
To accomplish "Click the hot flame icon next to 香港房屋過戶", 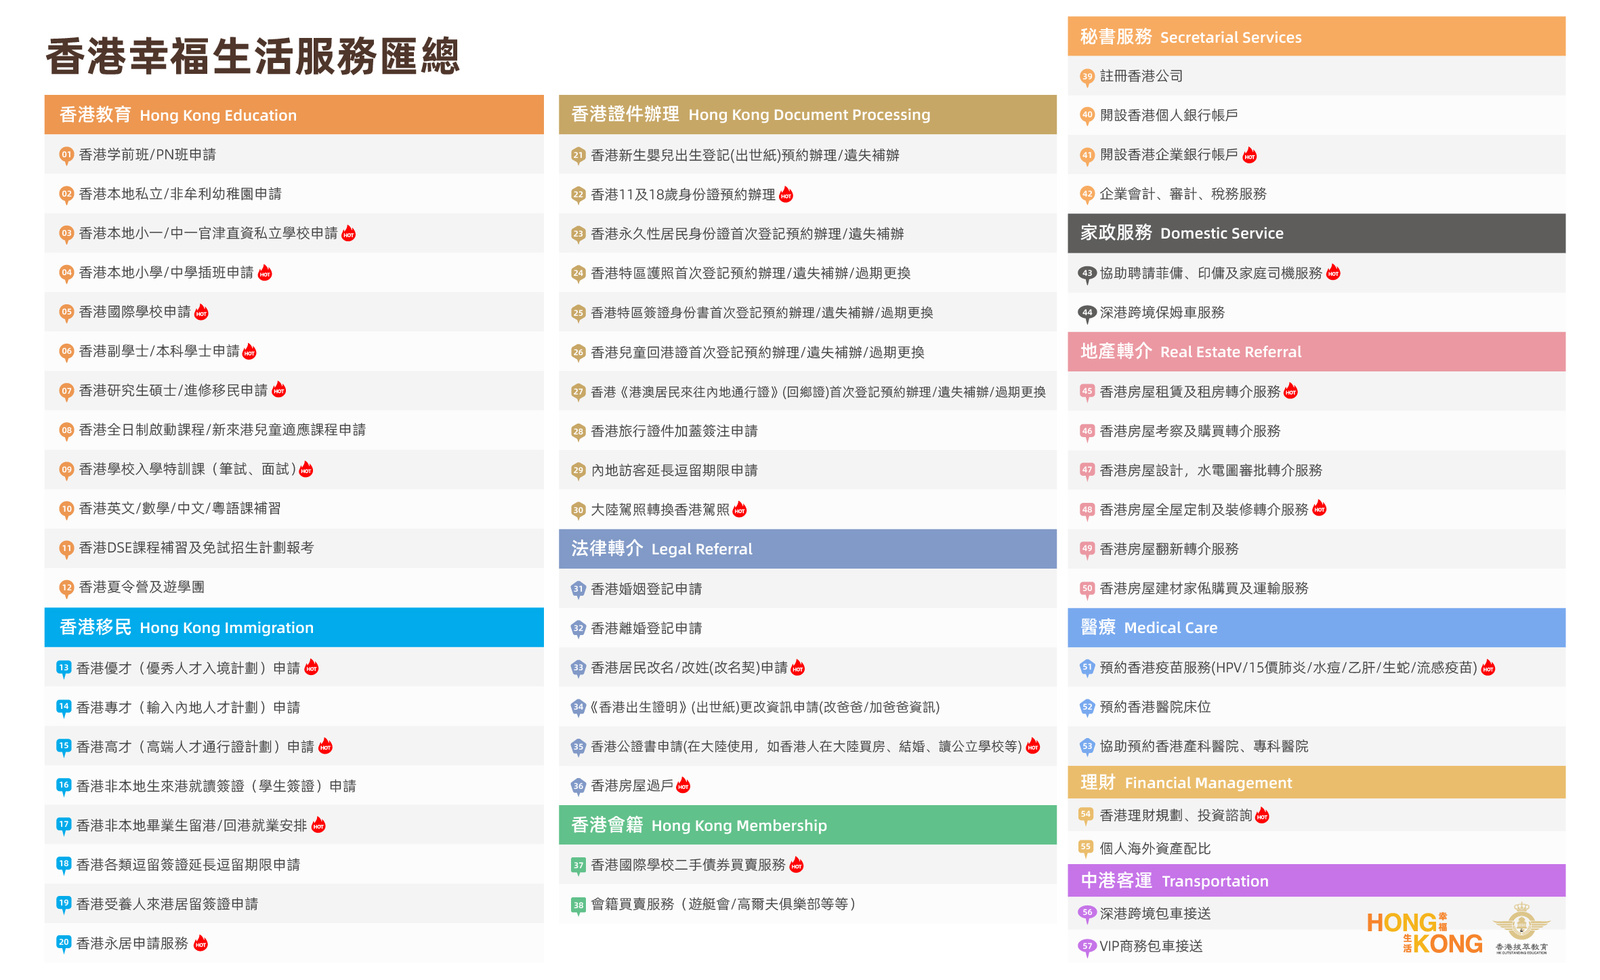I will click(684, 786).
